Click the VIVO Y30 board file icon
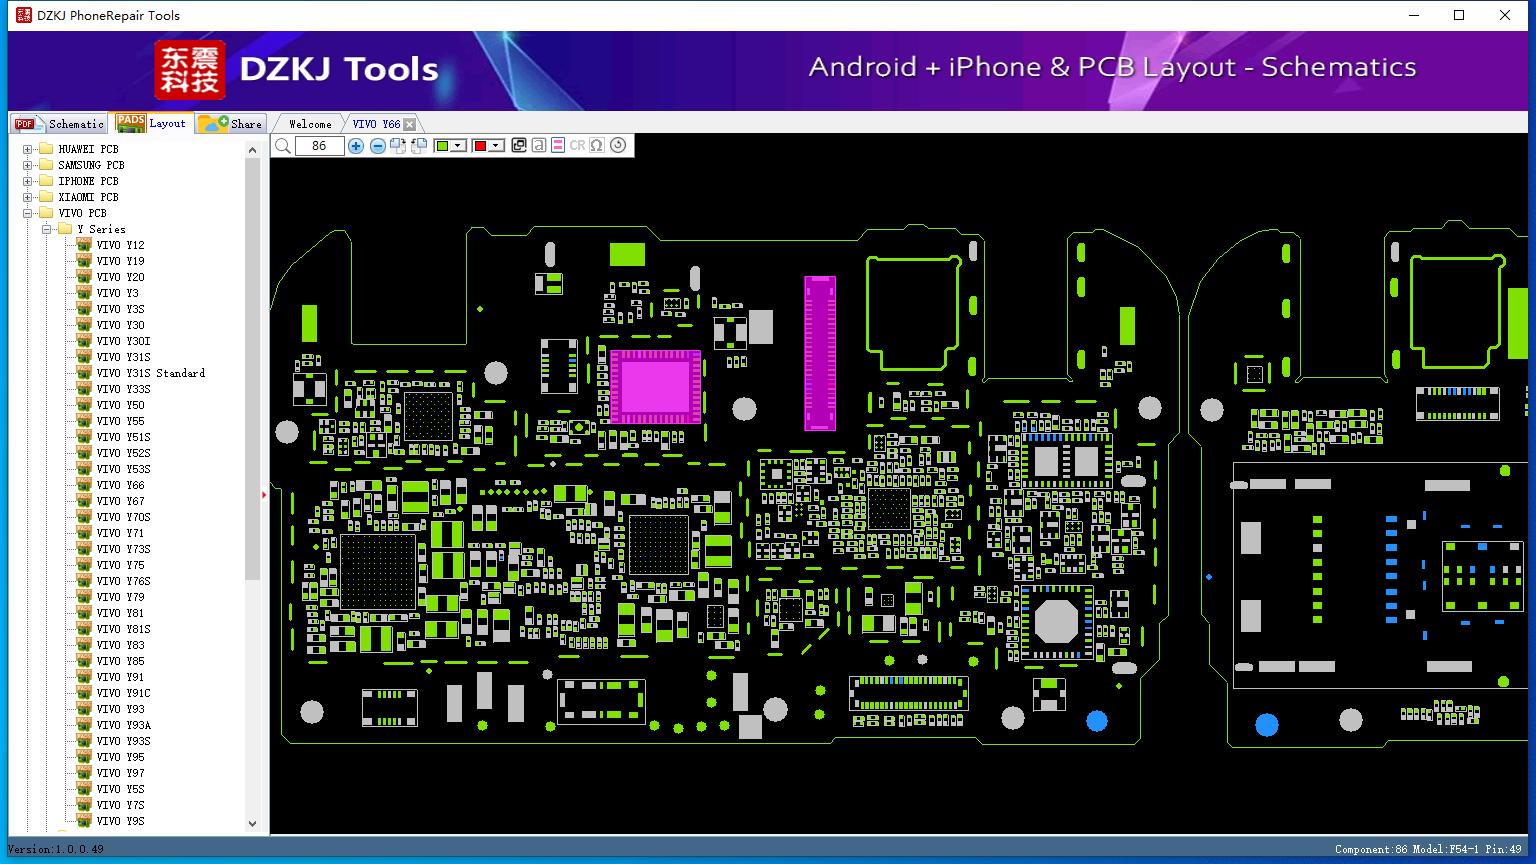Viewport: 1536px width, 864px height. point(84,325)
